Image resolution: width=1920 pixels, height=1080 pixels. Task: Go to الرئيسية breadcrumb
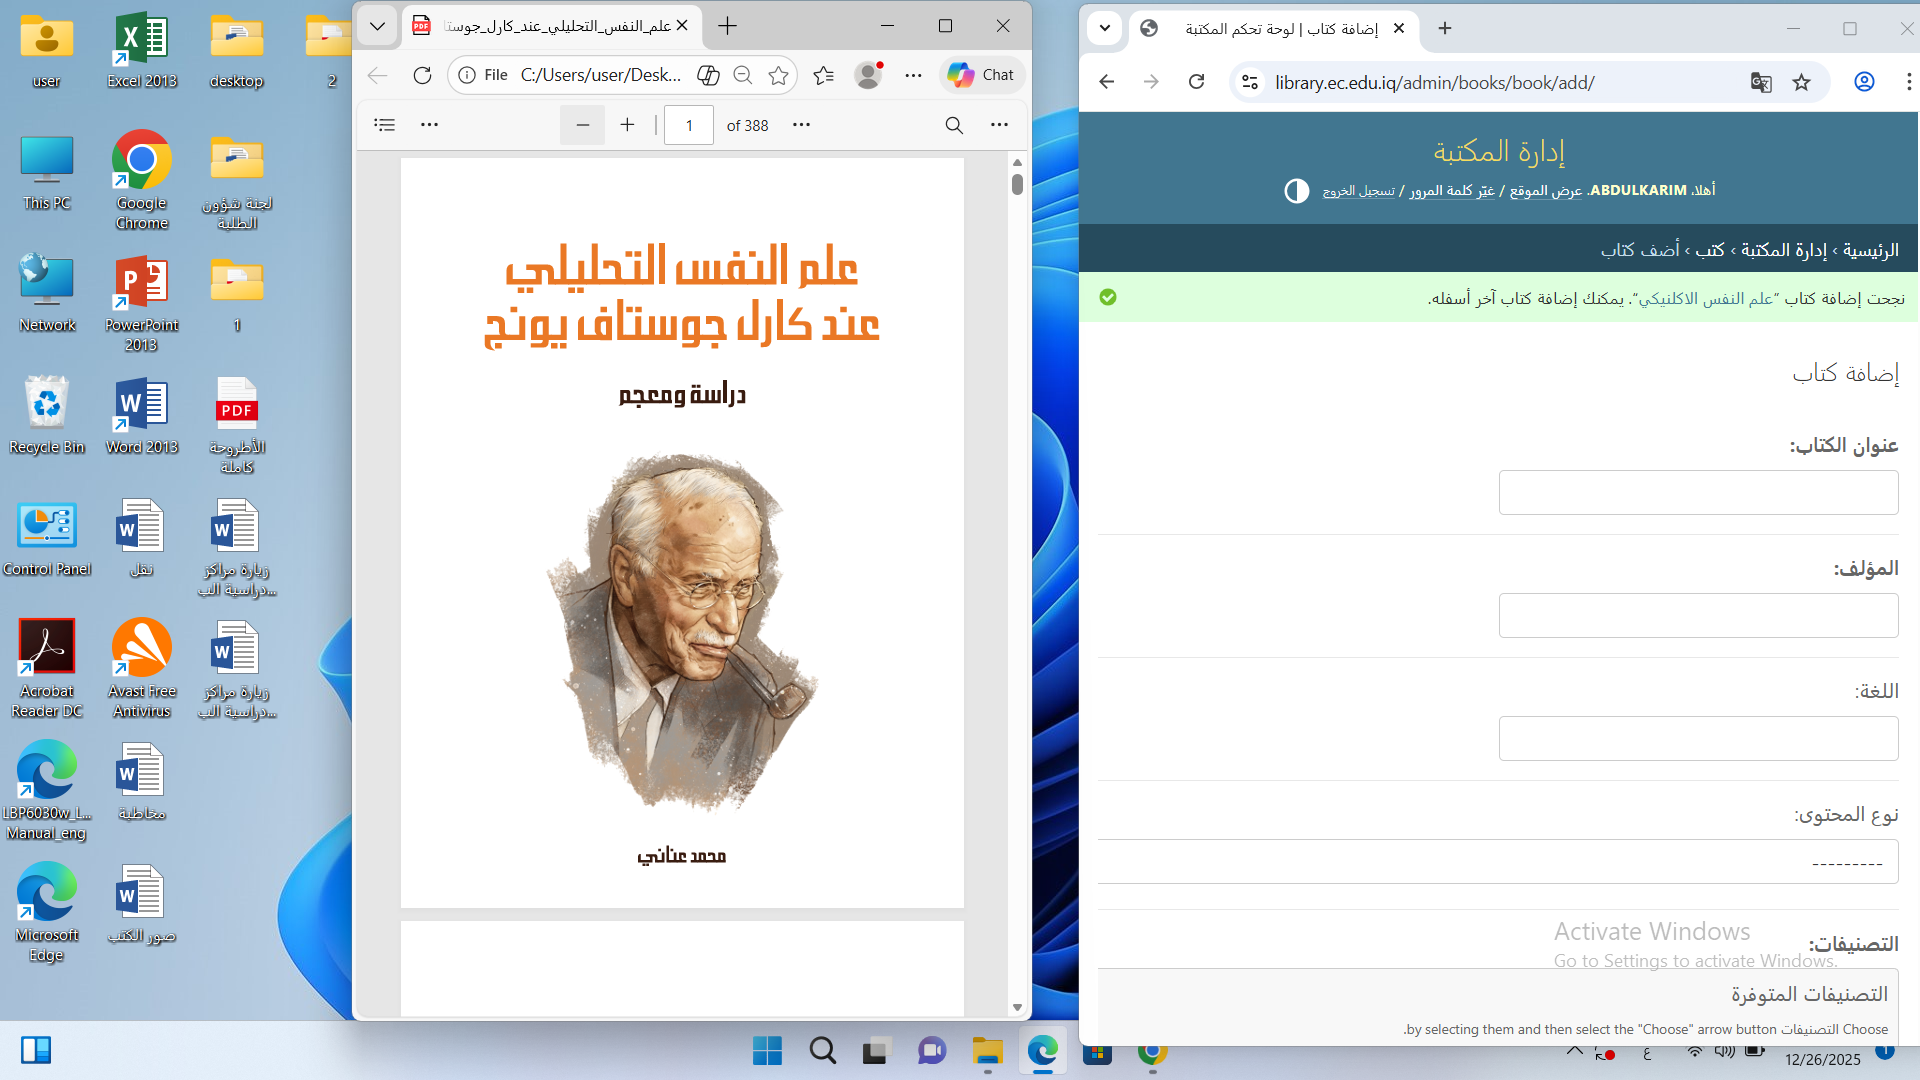click(x=1871, y=250)
